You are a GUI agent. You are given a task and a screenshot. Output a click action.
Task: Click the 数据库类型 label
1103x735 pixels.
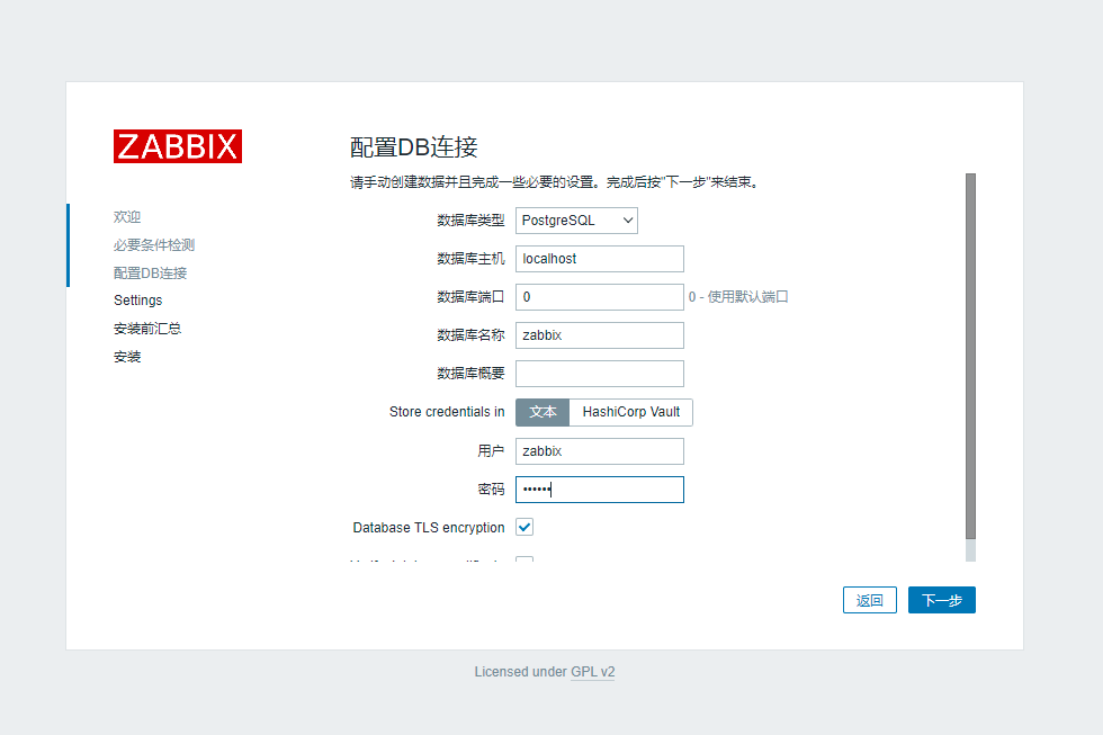tap(471, 221)
